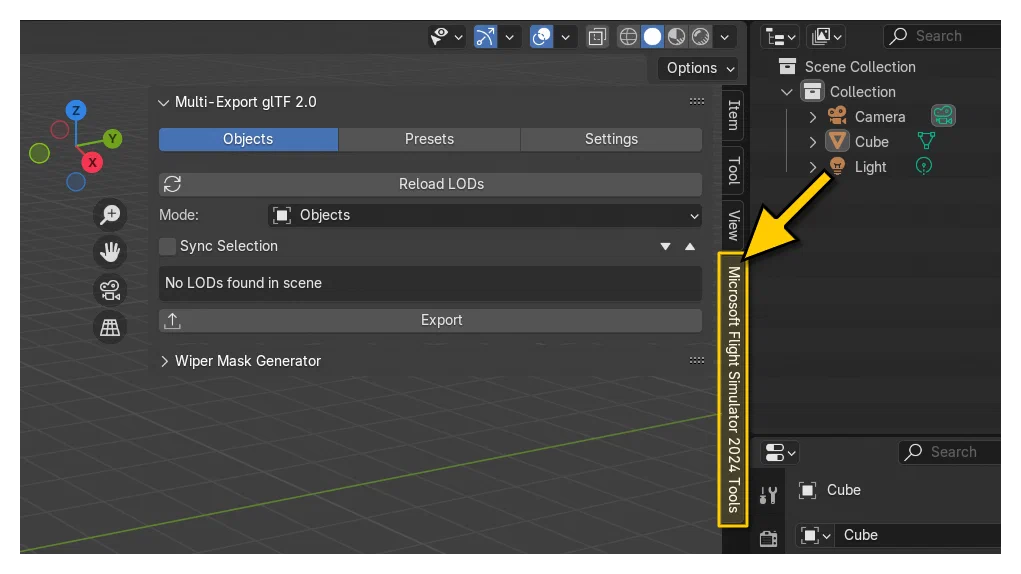
Task: Select solid viewport shading sphere
Action: pyautogui.click(x=652, y=36)
